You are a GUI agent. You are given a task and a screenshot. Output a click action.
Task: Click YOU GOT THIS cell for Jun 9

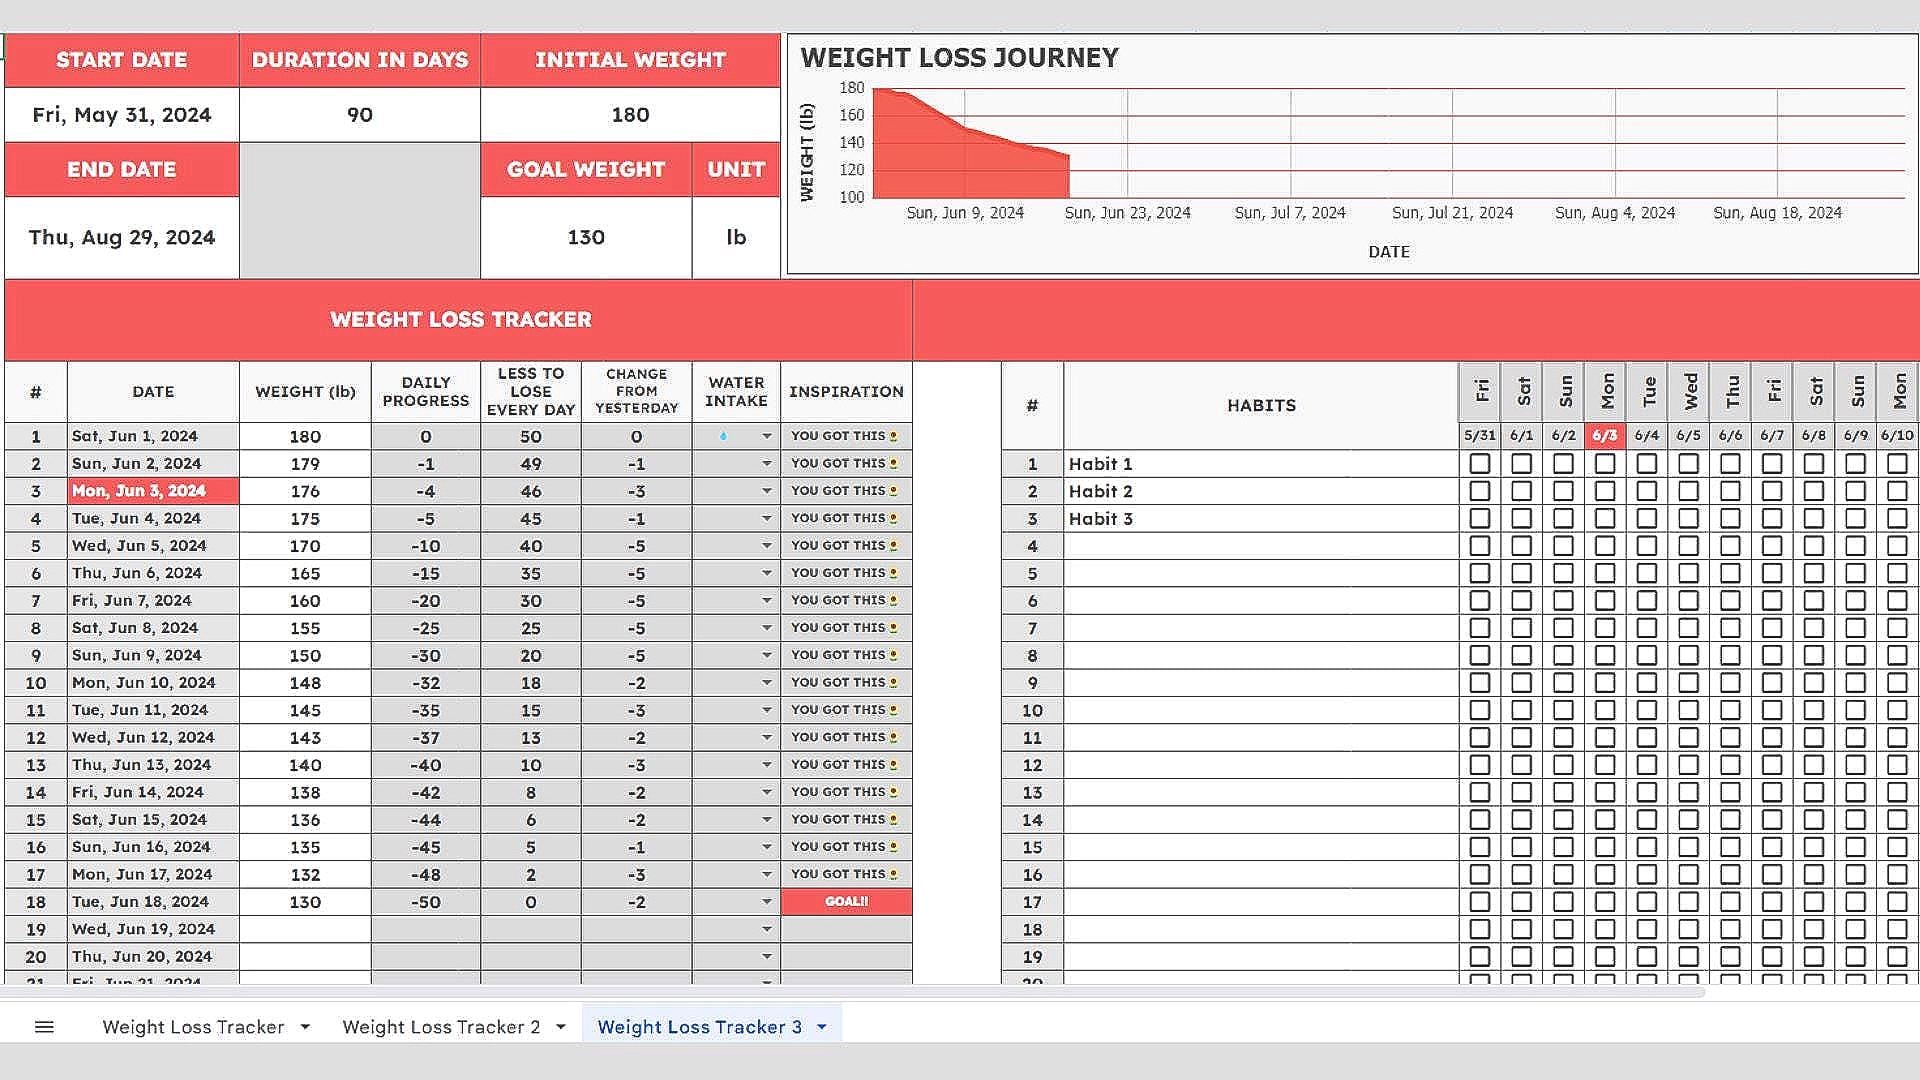846,655
